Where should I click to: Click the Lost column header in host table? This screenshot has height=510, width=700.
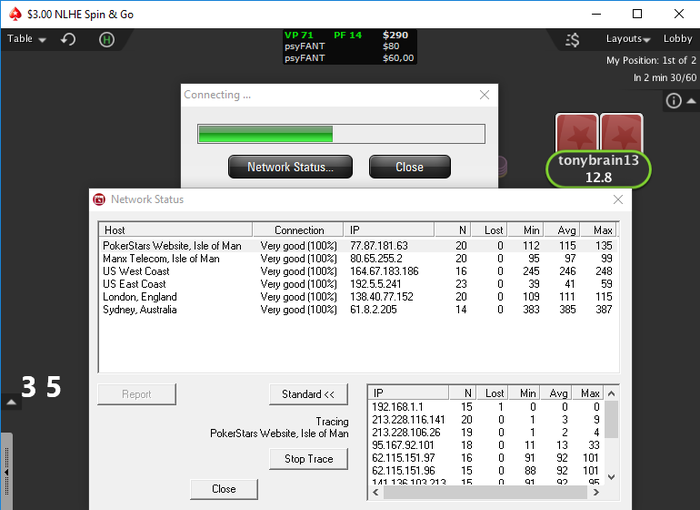pyautogui.click(x=489, y=230)
